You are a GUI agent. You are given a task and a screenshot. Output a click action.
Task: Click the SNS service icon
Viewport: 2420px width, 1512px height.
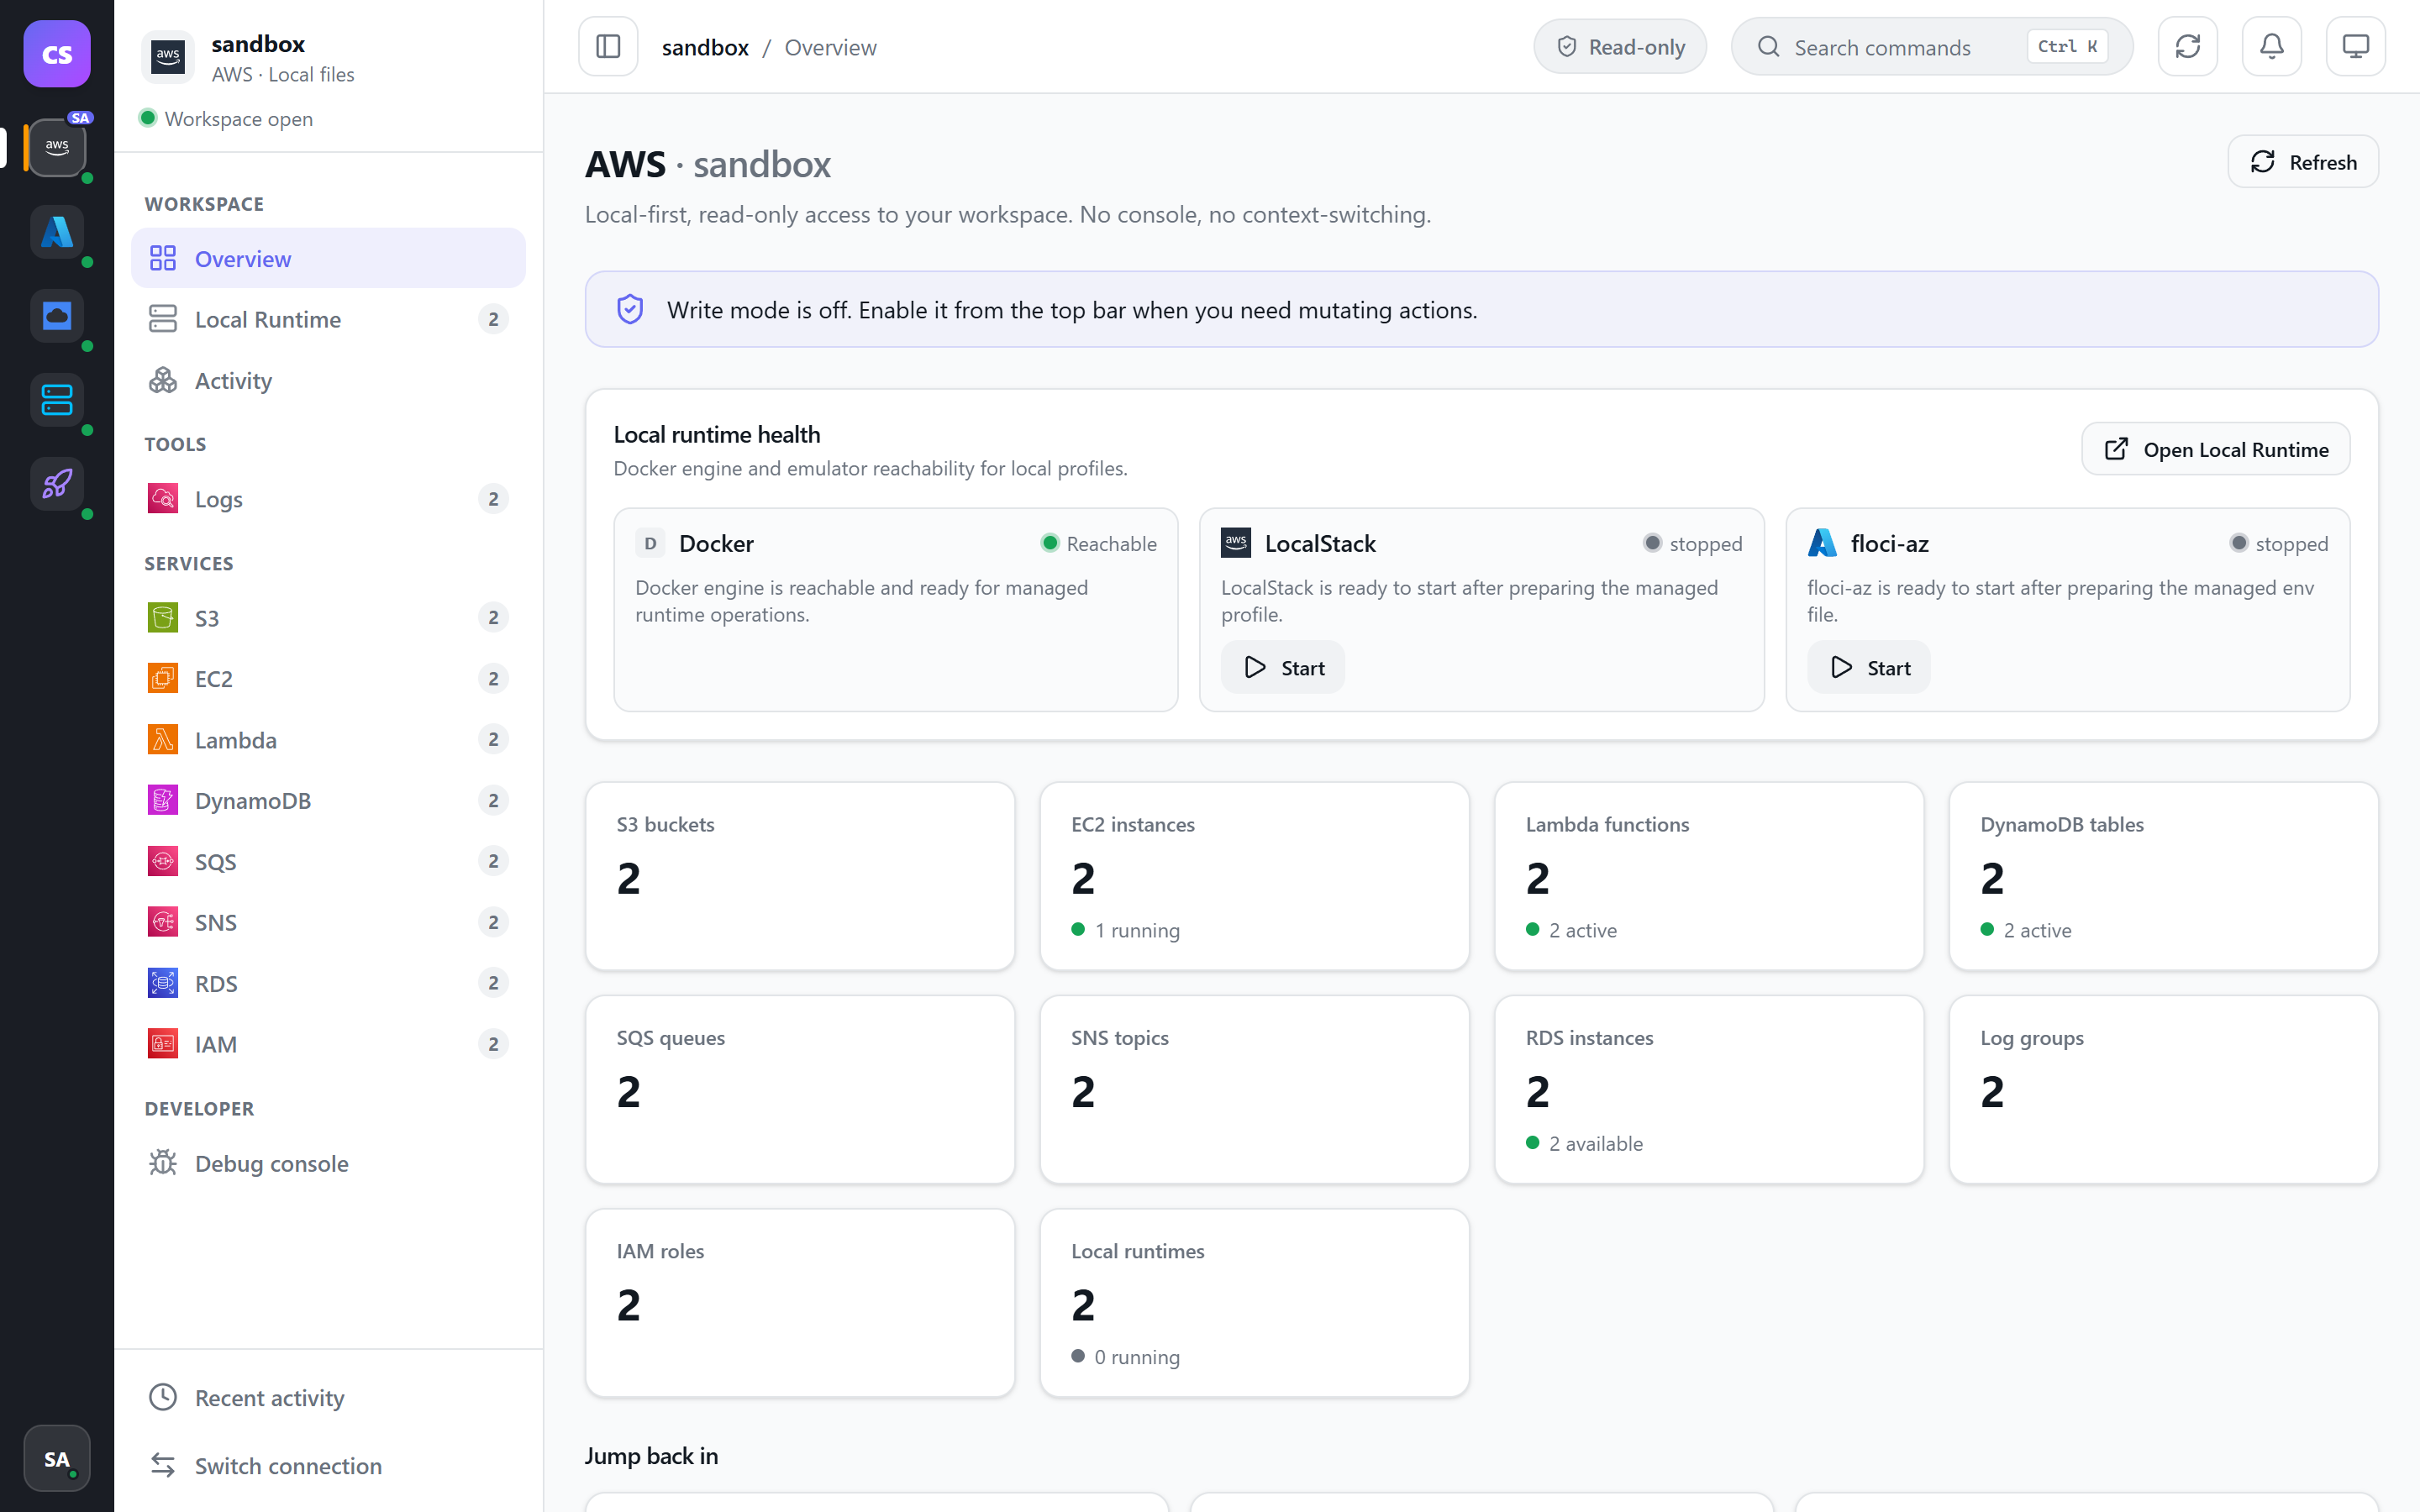(x=163, y=922)
